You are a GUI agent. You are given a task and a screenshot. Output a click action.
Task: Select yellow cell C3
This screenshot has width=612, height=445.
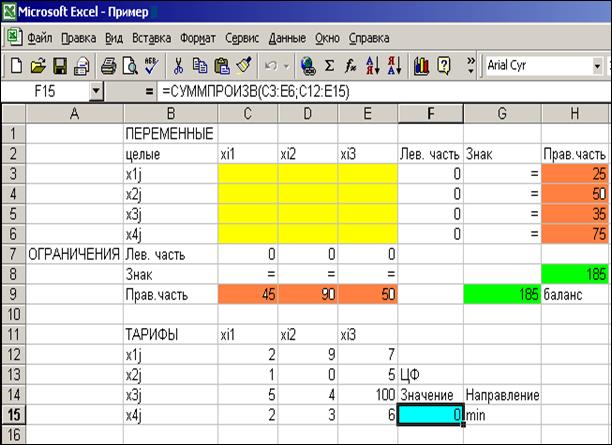pos(247,174)
